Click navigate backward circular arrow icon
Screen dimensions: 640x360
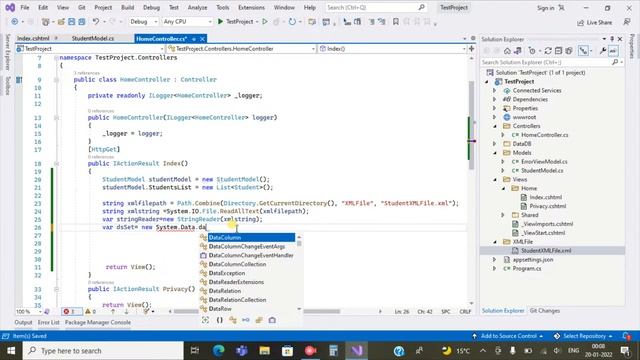point(15,22)
